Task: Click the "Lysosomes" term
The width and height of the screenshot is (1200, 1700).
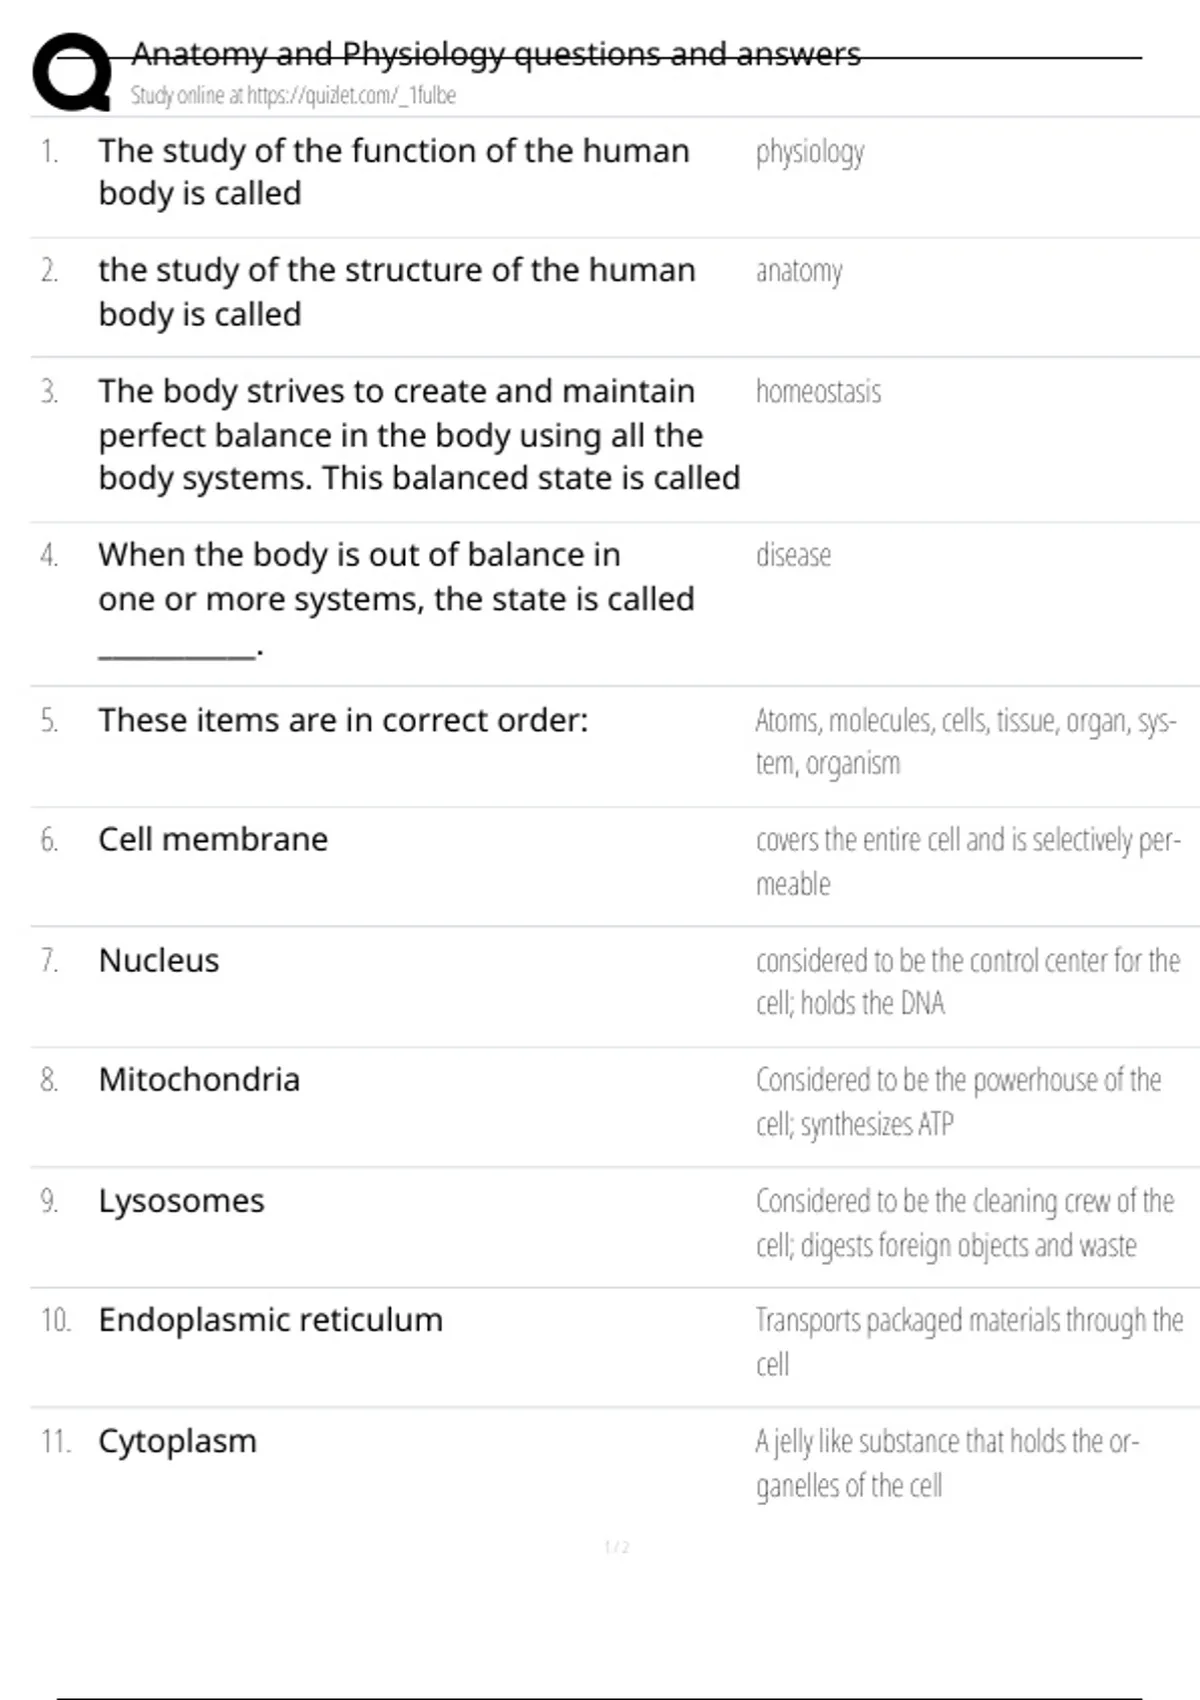Action: click(x=181, y=1201)
